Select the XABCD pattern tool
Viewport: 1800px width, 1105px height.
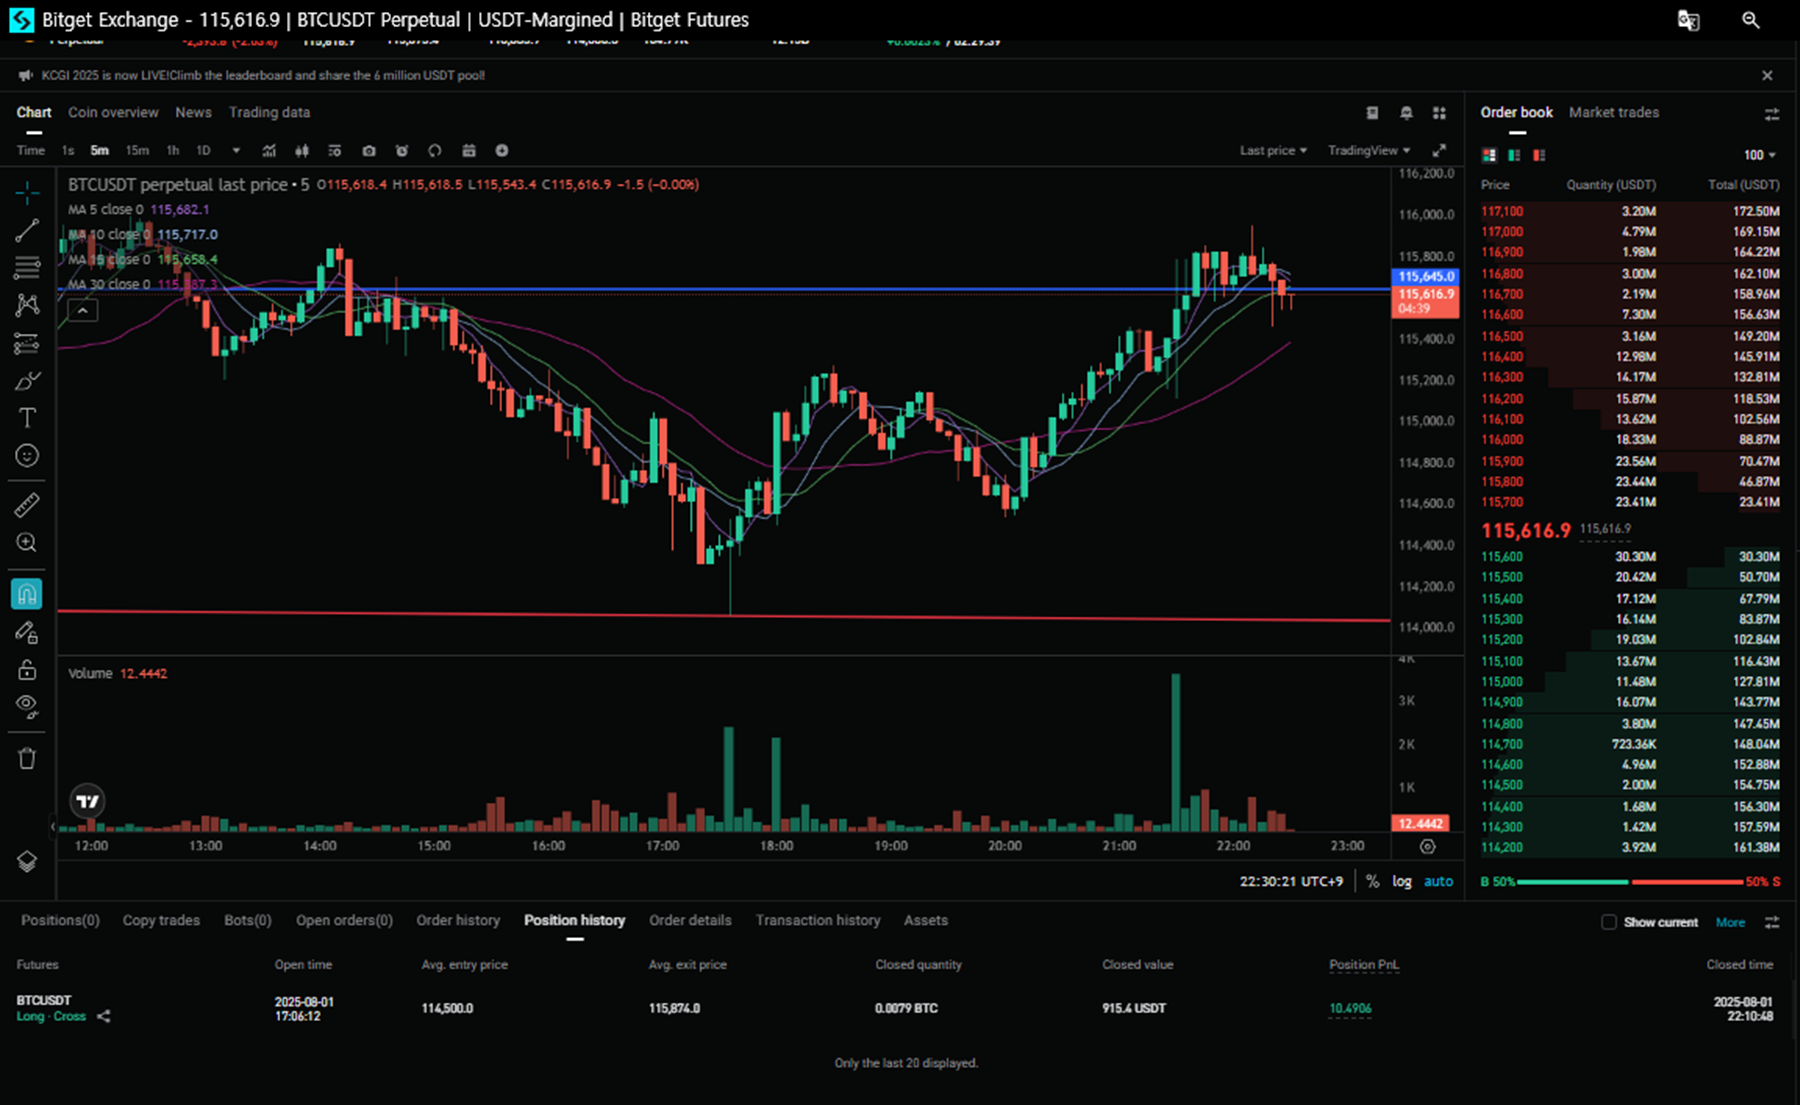27,305
